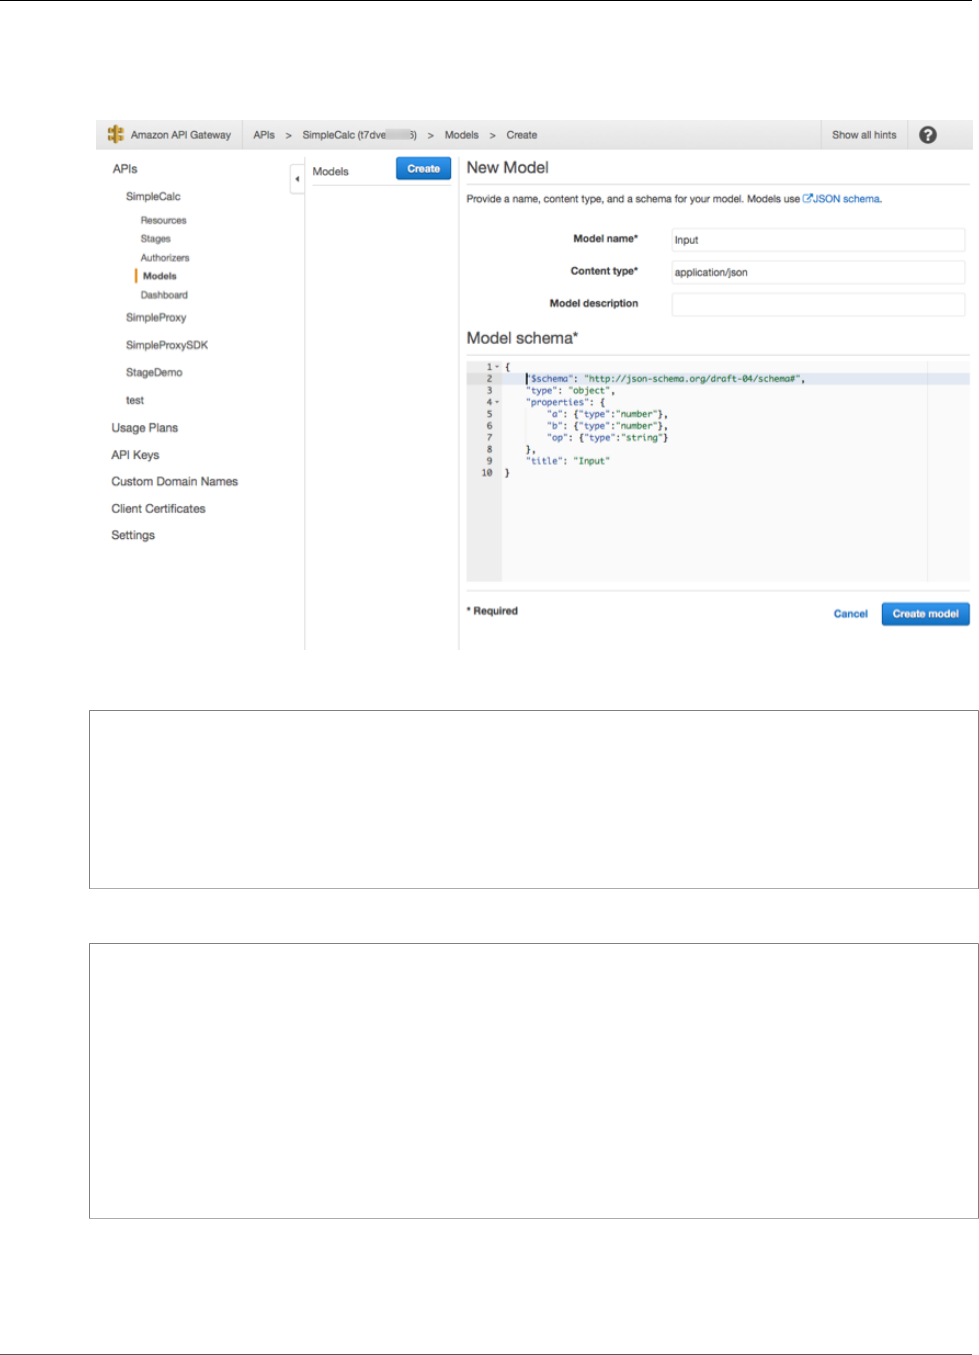
Task: Open the SimpleProxy API
Action: click(x=156, y=318)
